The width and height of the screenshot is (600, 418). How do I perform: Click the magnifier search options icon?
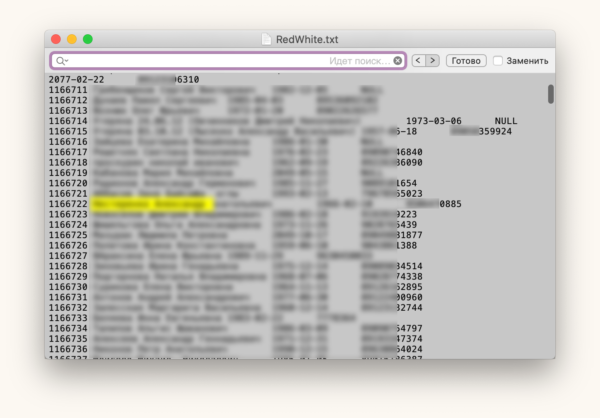tap(62, 61)
